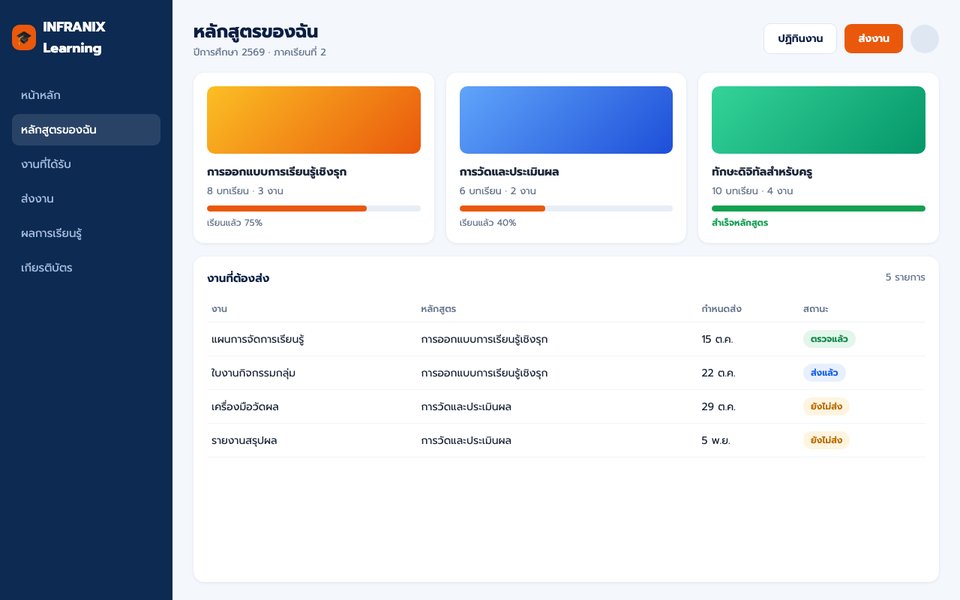Open the blue course banner การวัดและประเมินผล
960x600 pixels.
566,120
